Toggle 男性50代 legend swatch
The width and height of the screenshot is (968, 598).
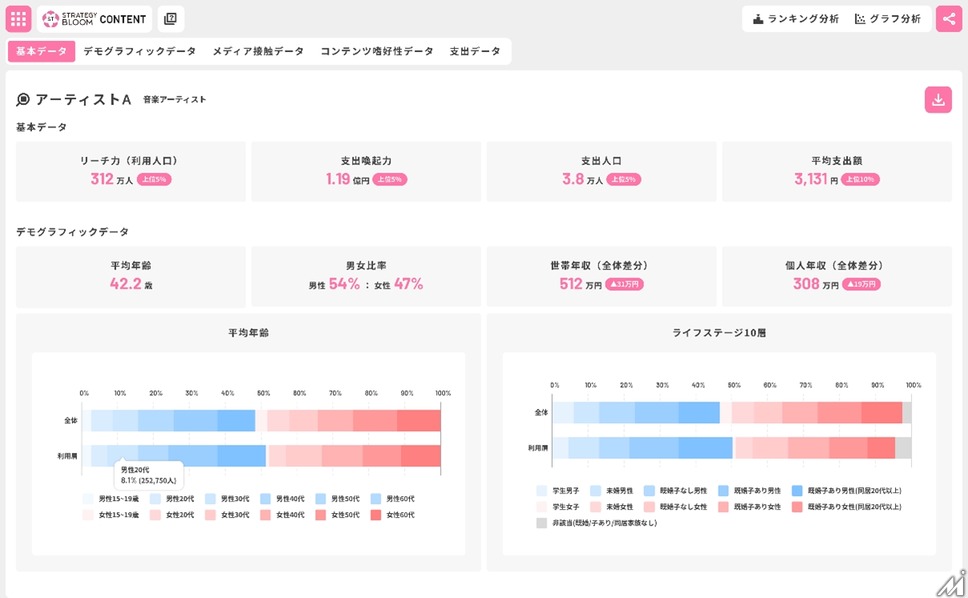[320, 499]
